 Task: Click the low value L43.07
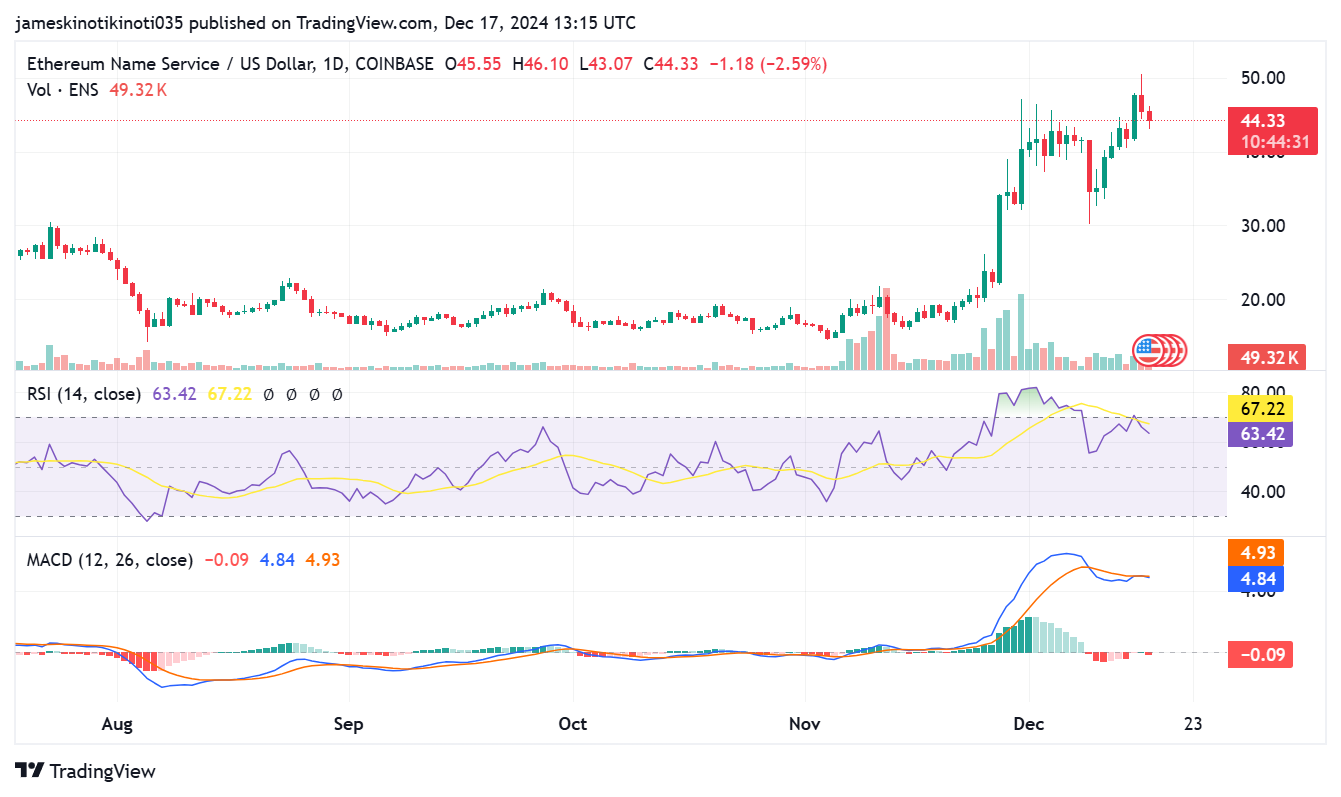(604, 64)
